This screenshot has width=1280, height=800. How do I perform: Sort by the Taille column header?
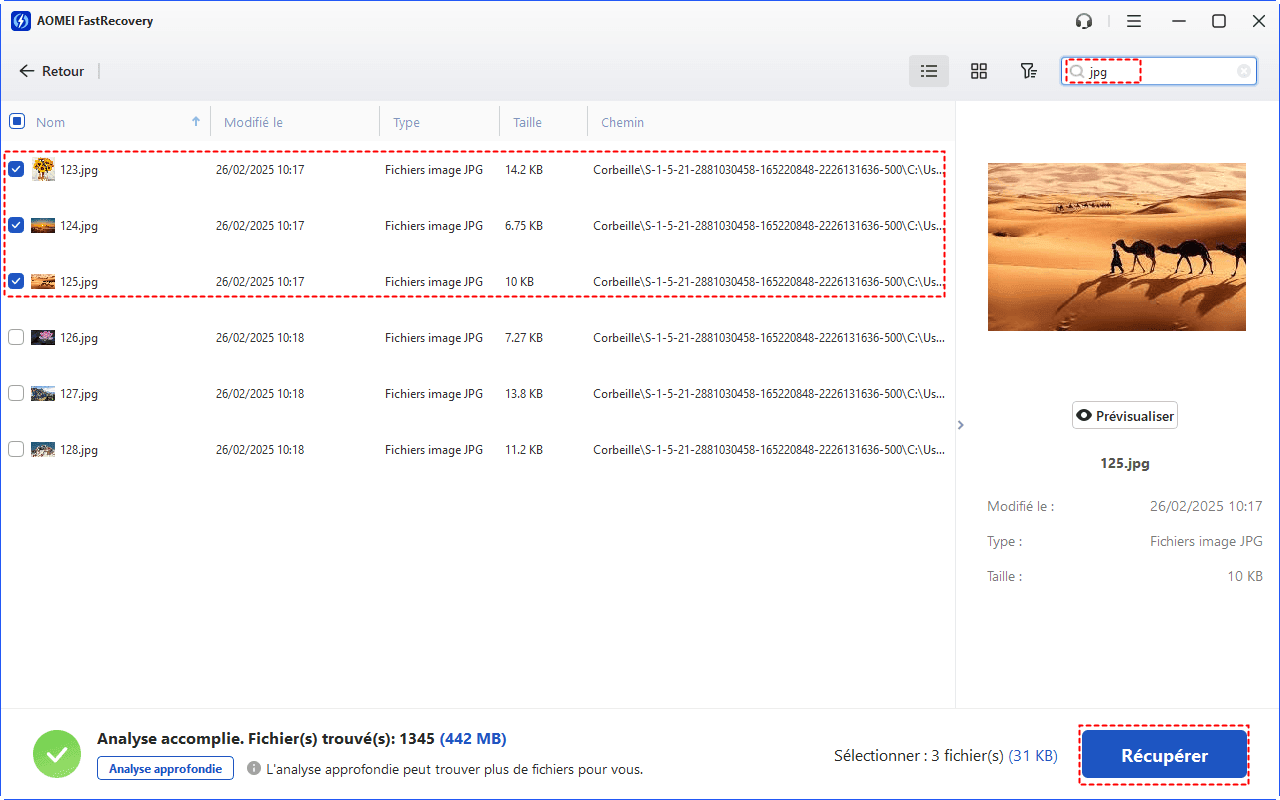pyautogui.click(x=527, y=122)
